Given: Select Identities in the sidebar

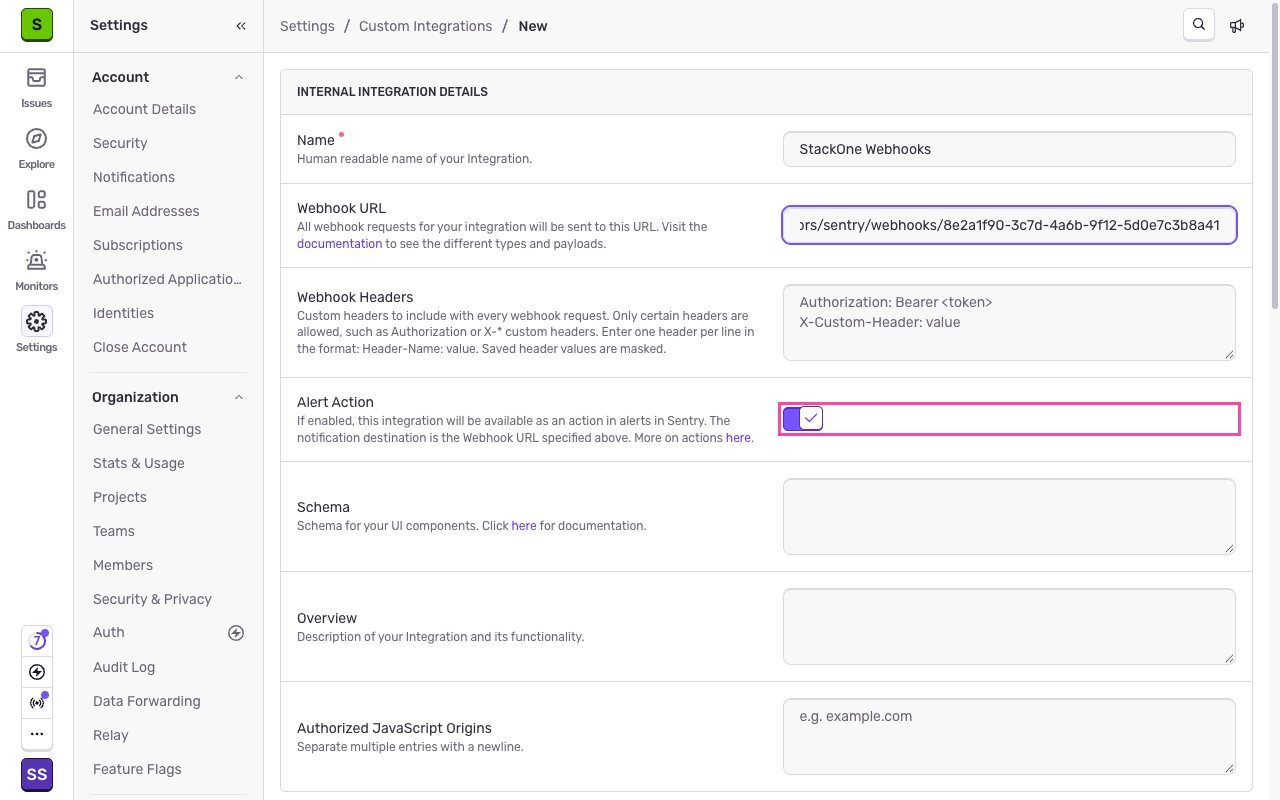Looking at the screenshot, I should [x=123, y=313].
